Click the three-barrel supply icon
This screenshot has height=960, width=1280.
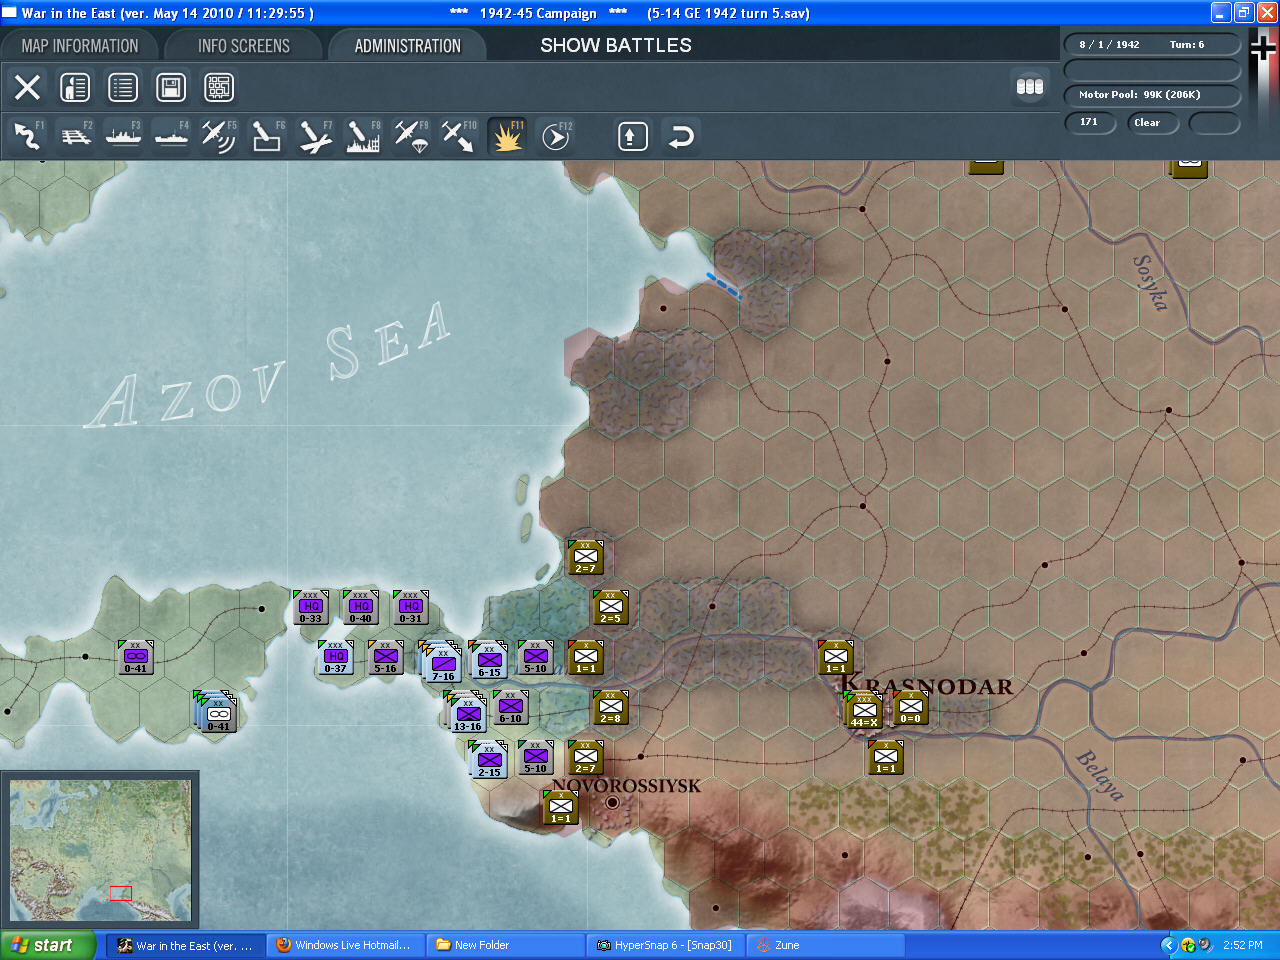[x=1030, y=86]
